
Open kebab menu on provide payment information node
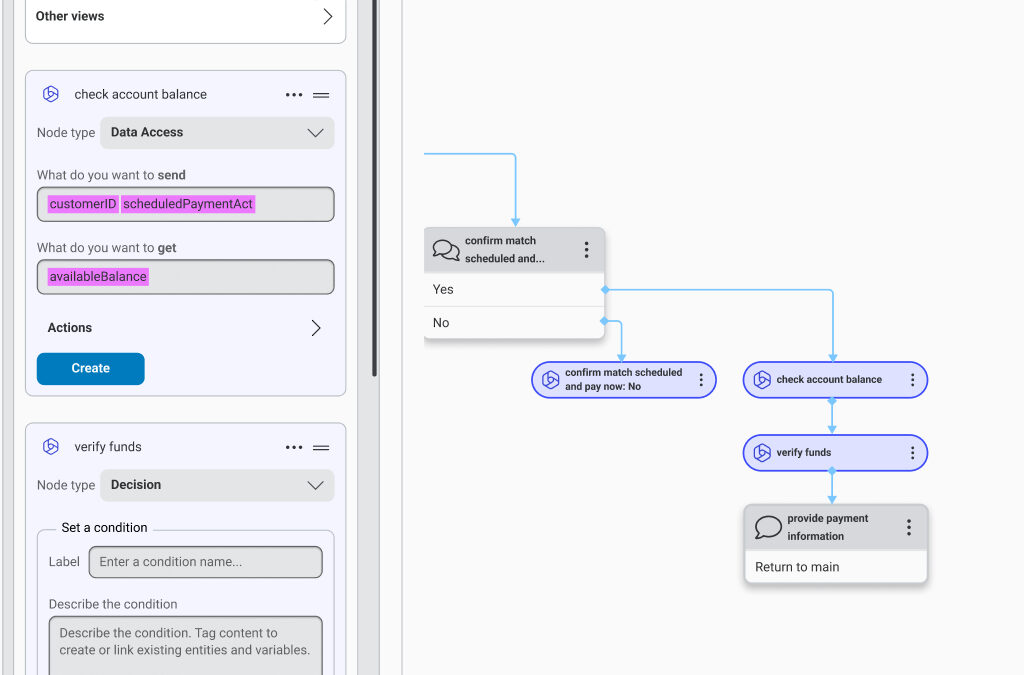coord(908,527)
